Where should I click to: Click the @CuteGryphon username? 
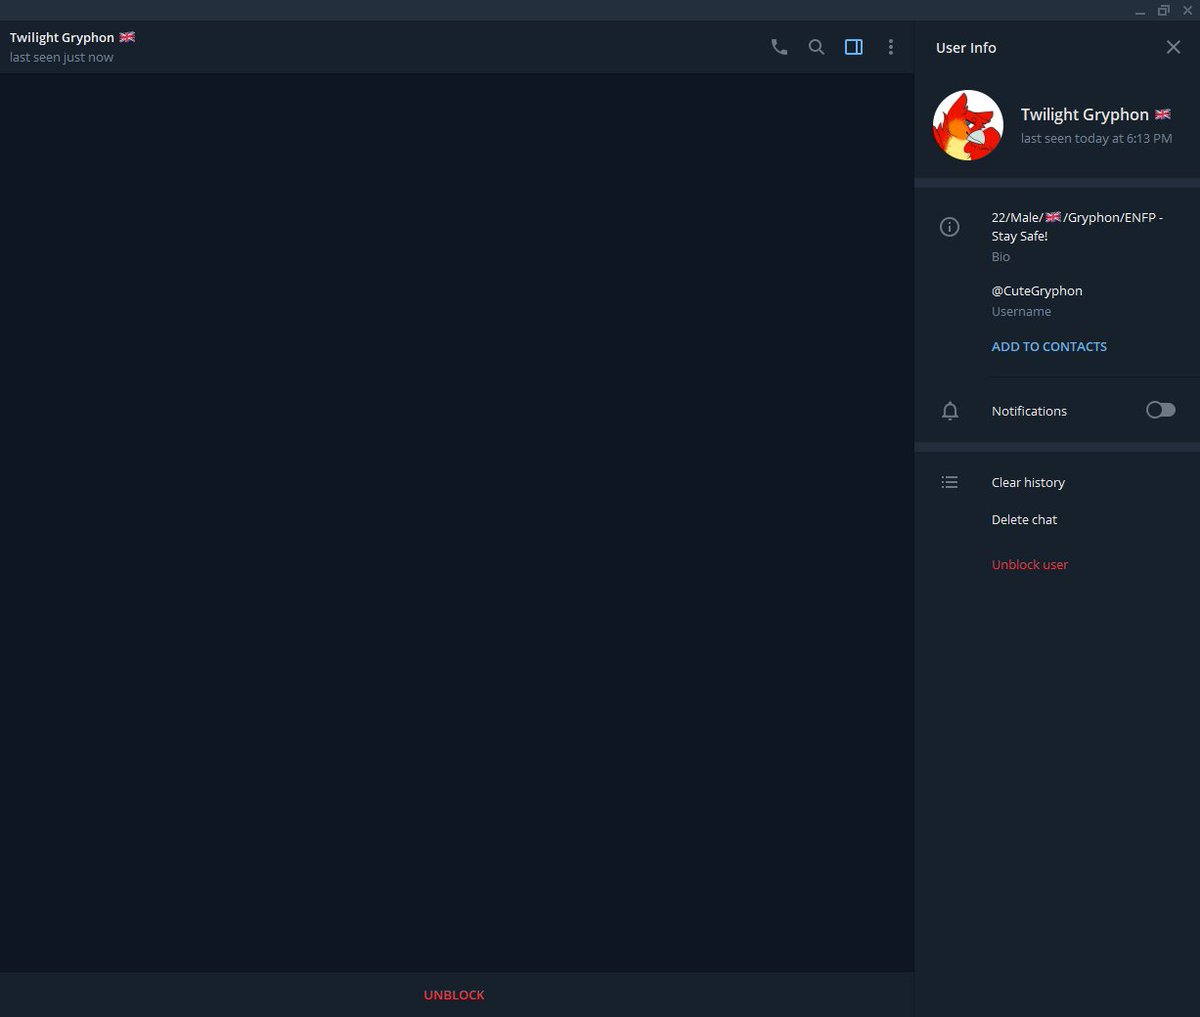(1037, 291)
